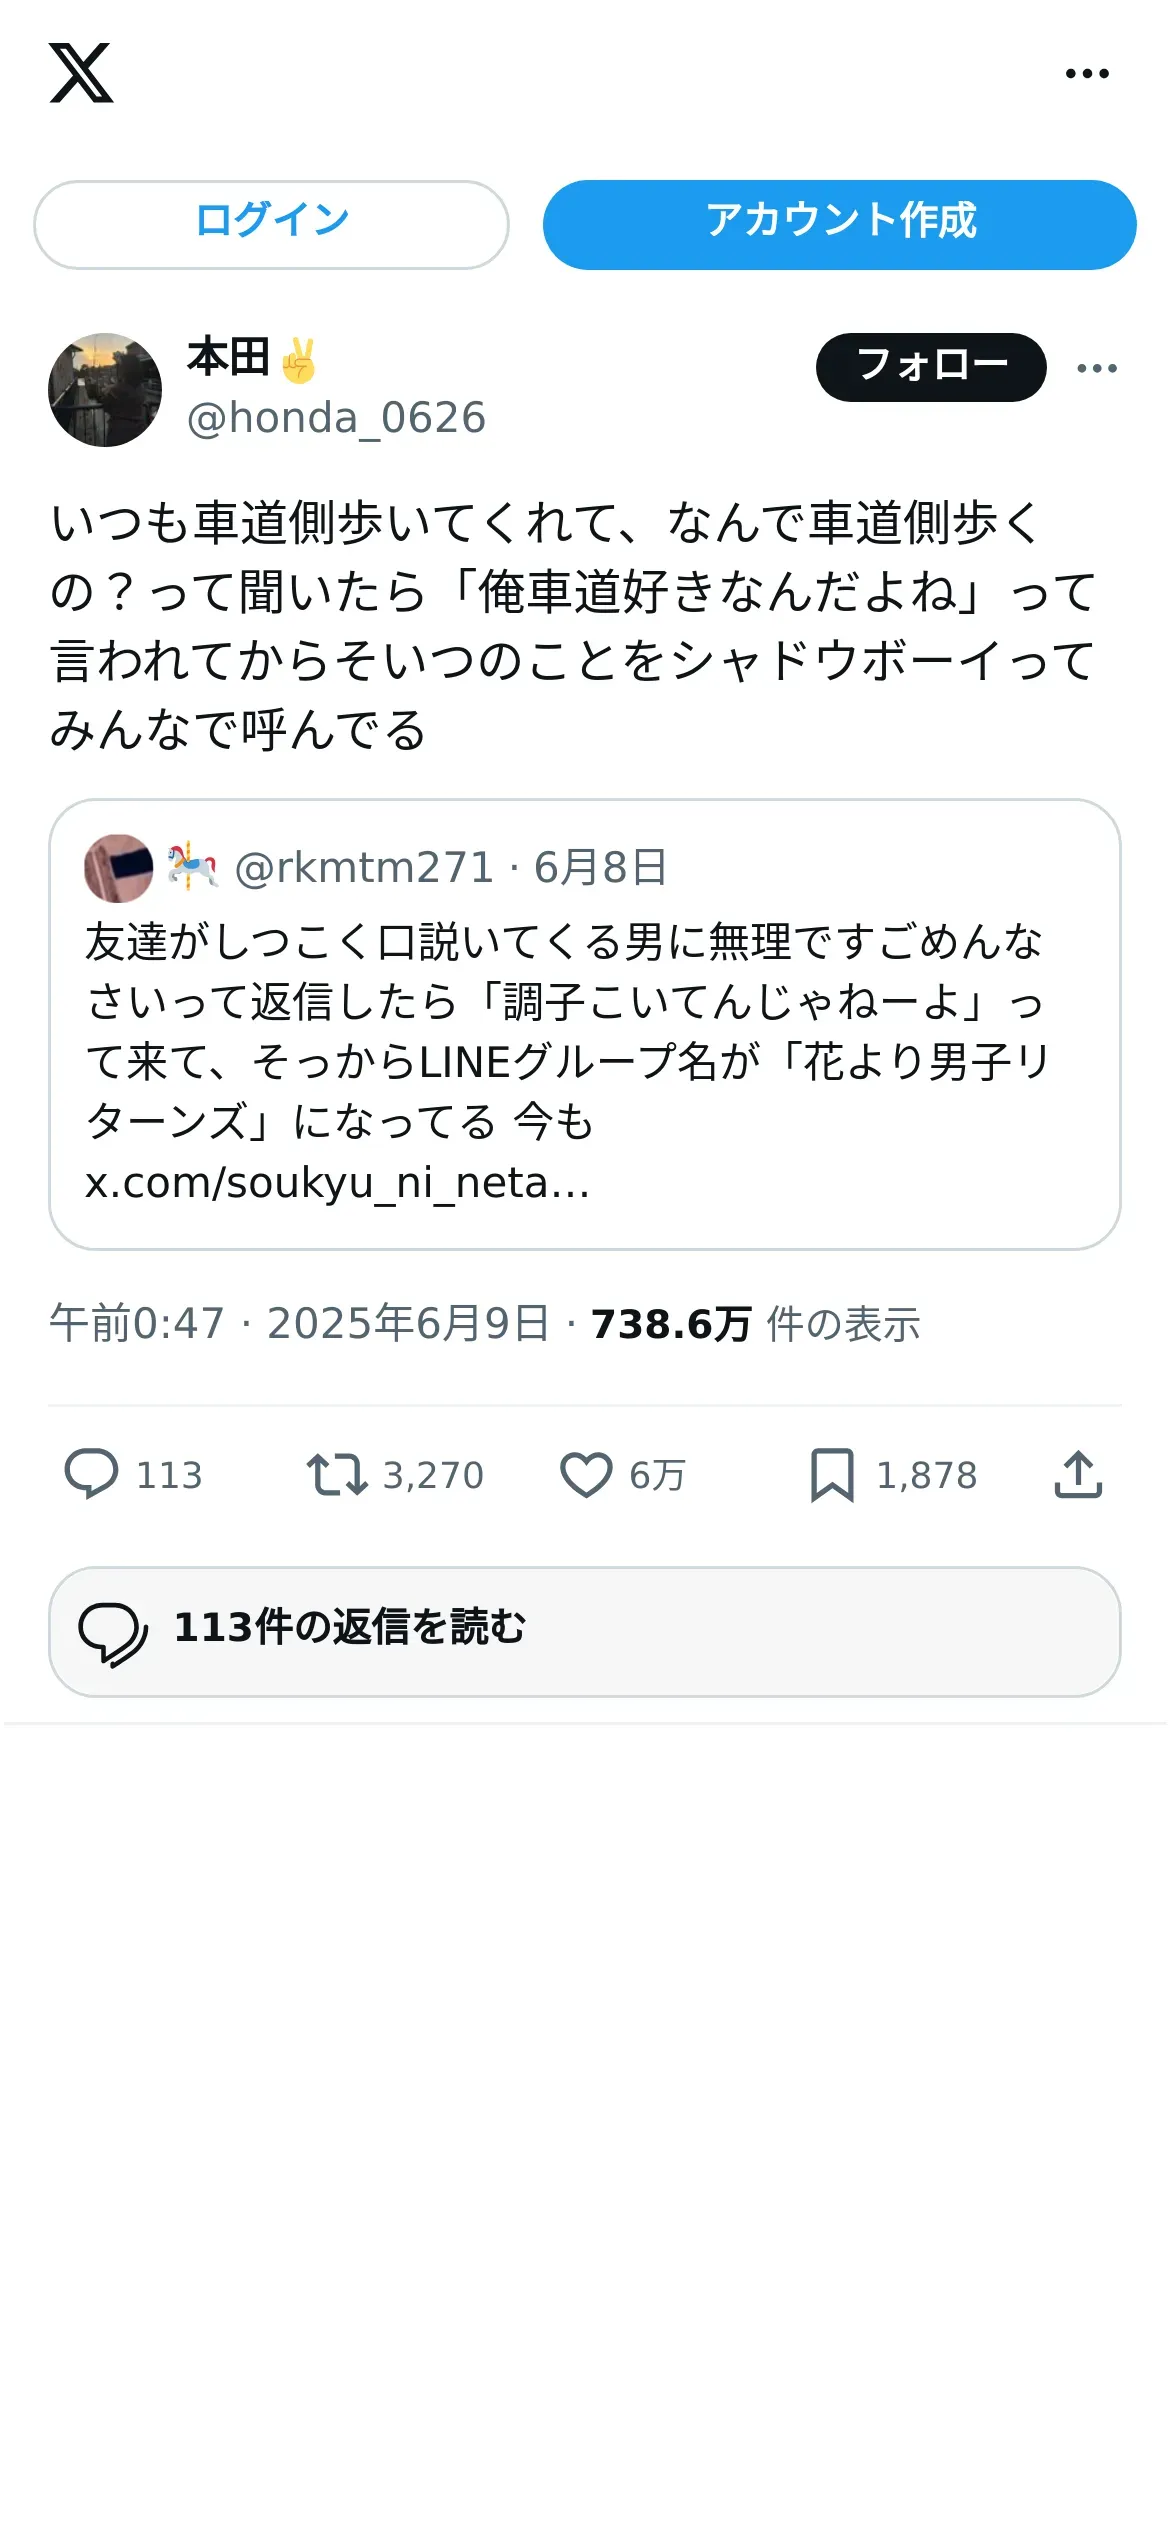Screen dimensions: 1170x2532
Task: Click the 738.6万 件の表示 view count
Action: pyautogui.click(x=755, y=1324)
